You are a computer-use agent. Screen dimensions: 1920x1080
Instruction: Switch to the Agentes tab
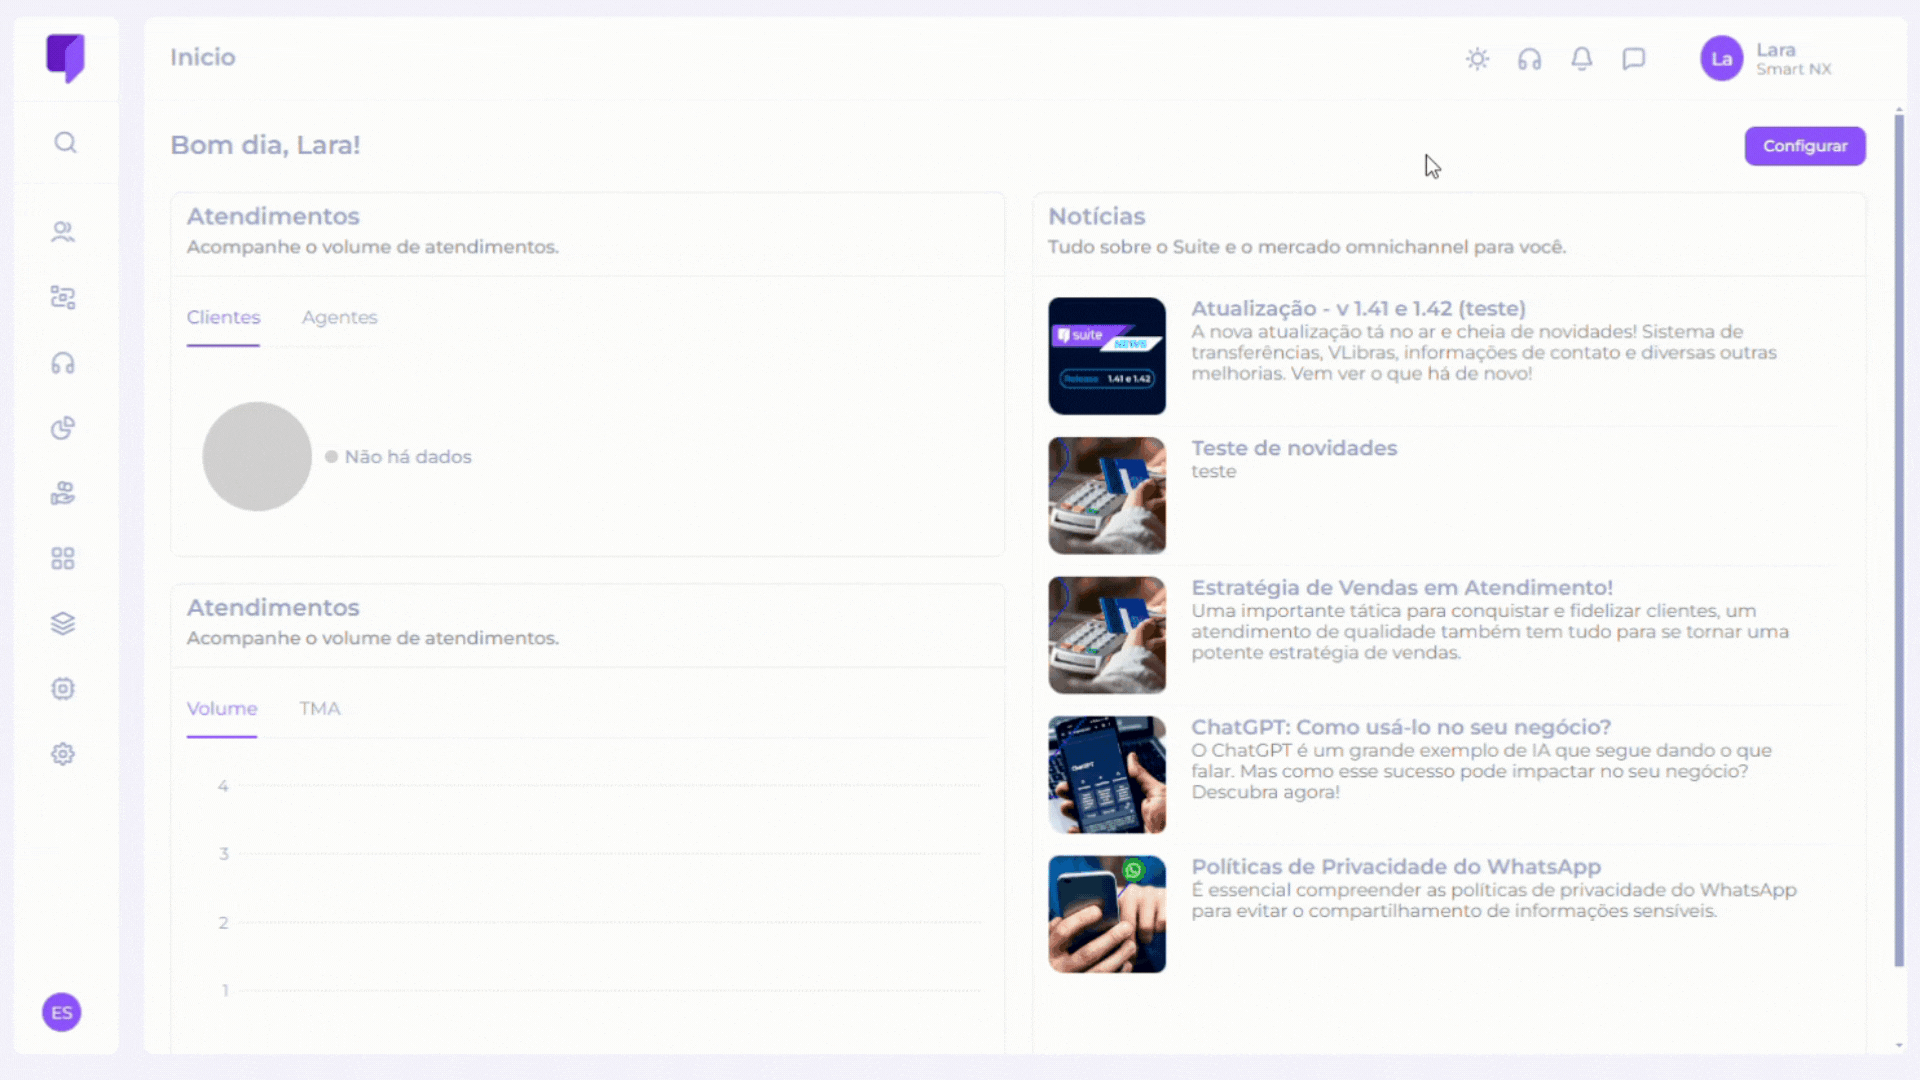[339, 317]
